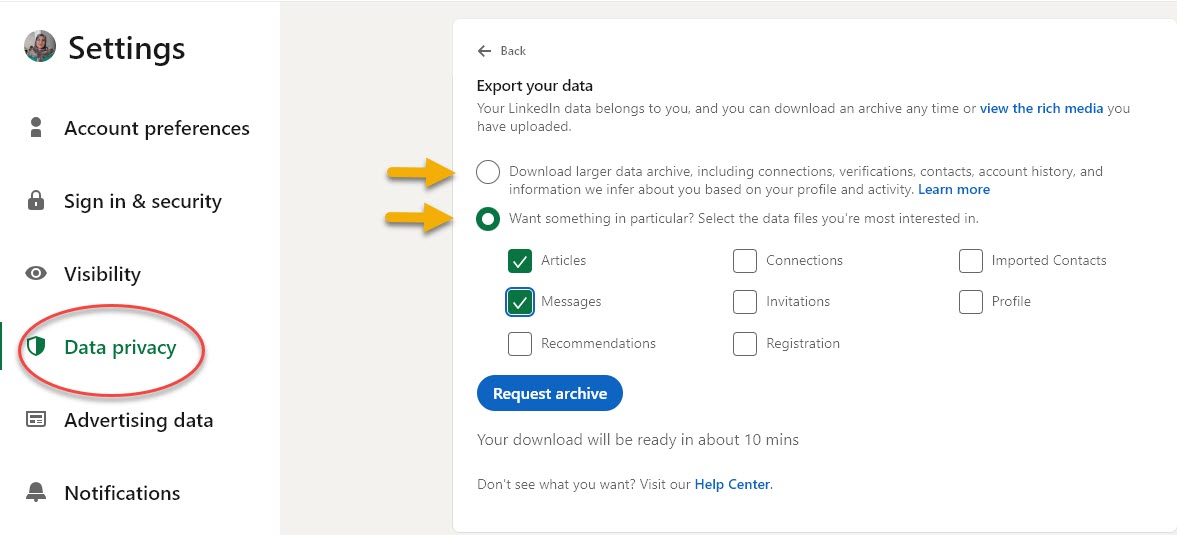The width and height of the screenshot is (1177, 535).
Task: Tick the Imported Contacts checkbox
Action: pyautogui.click(x=970, y=261)
